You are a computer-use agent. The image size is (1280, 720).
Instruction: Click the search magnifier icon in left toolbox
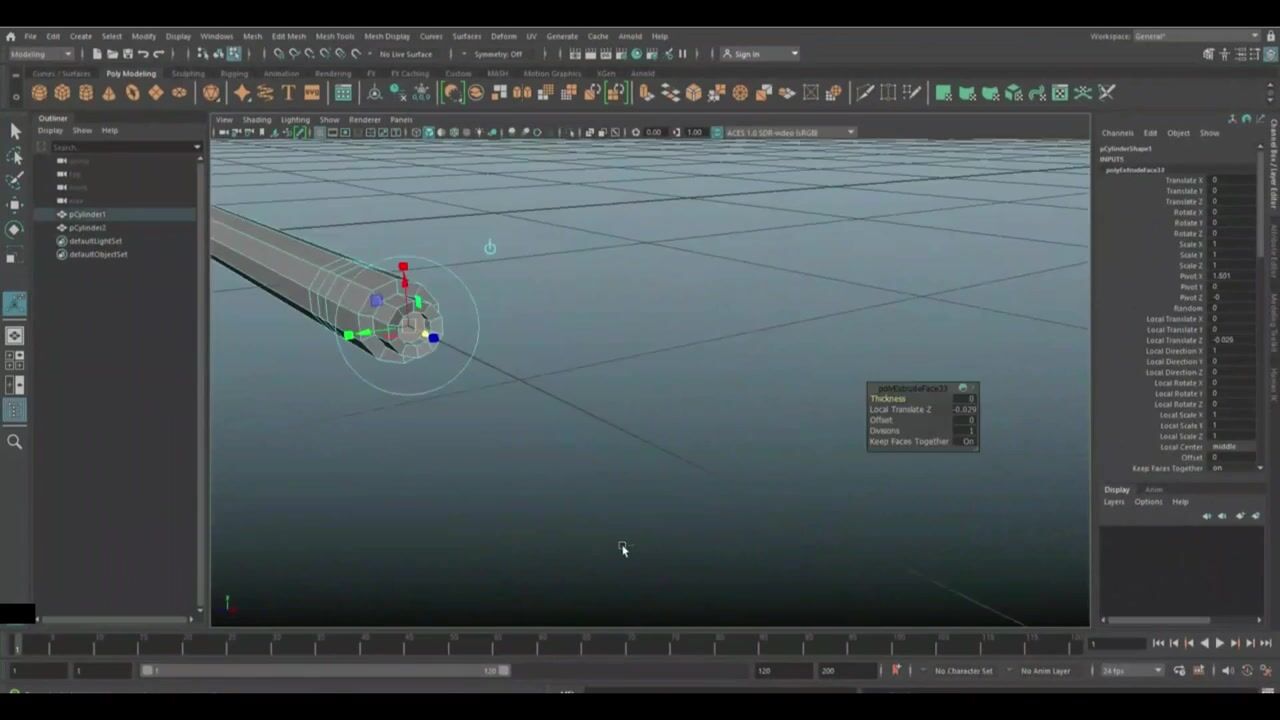click(15, 441)
